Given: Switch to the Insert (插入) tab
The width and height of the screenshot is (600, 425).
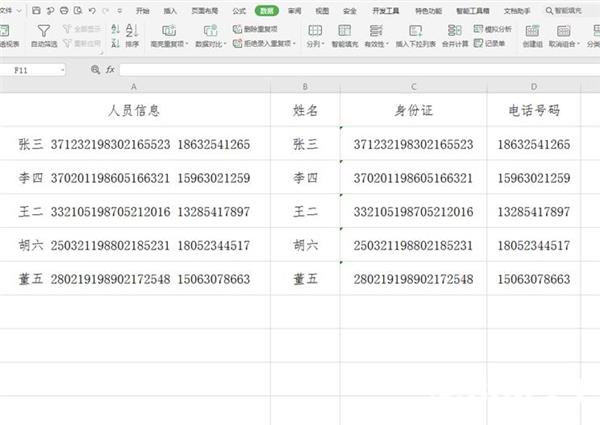Looking at the screenshot, I should click(170, 11).
